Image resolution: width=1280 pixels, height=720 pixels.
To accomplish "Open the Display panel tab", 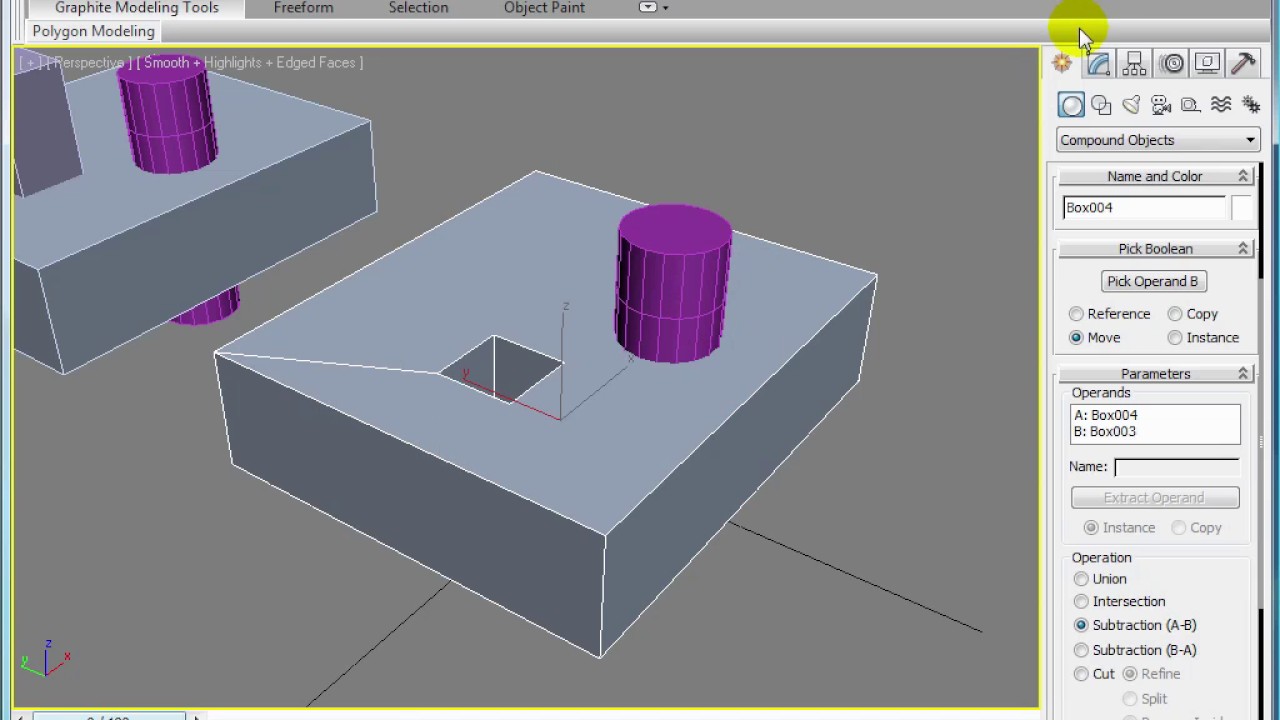I will click(1207, 64).
